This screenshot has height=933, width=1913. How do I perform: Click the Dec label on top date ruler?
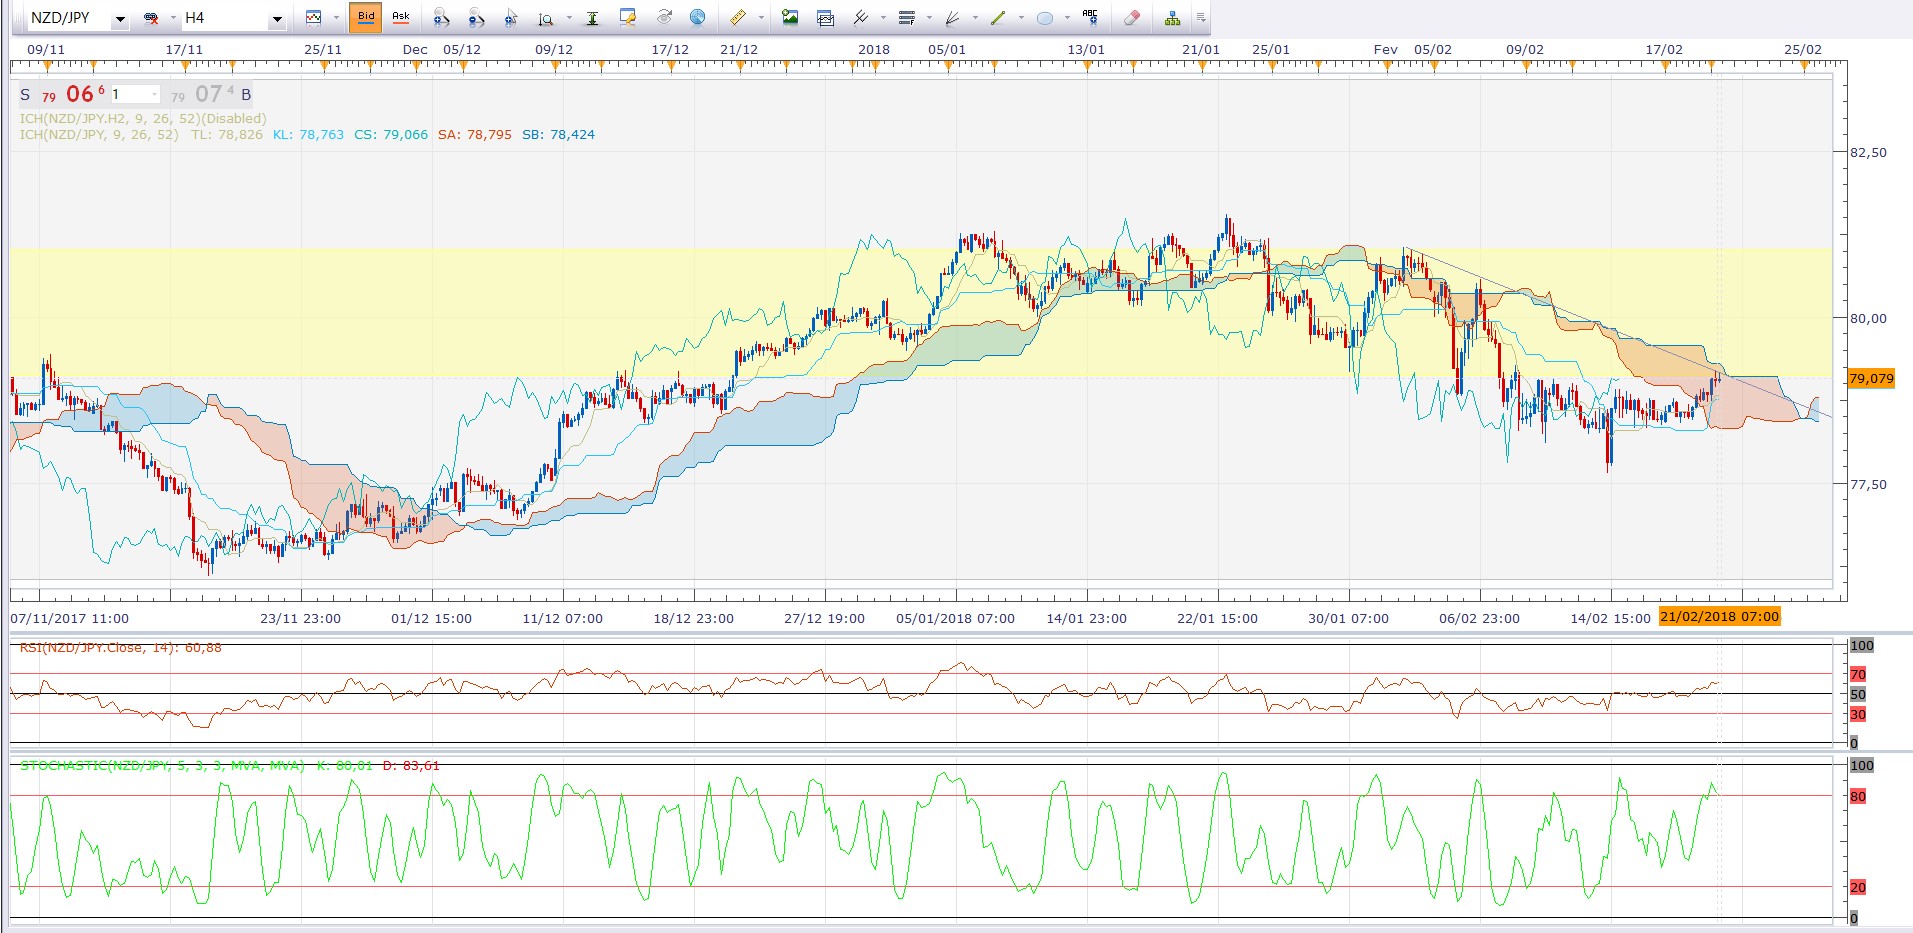tap(415, 49)
